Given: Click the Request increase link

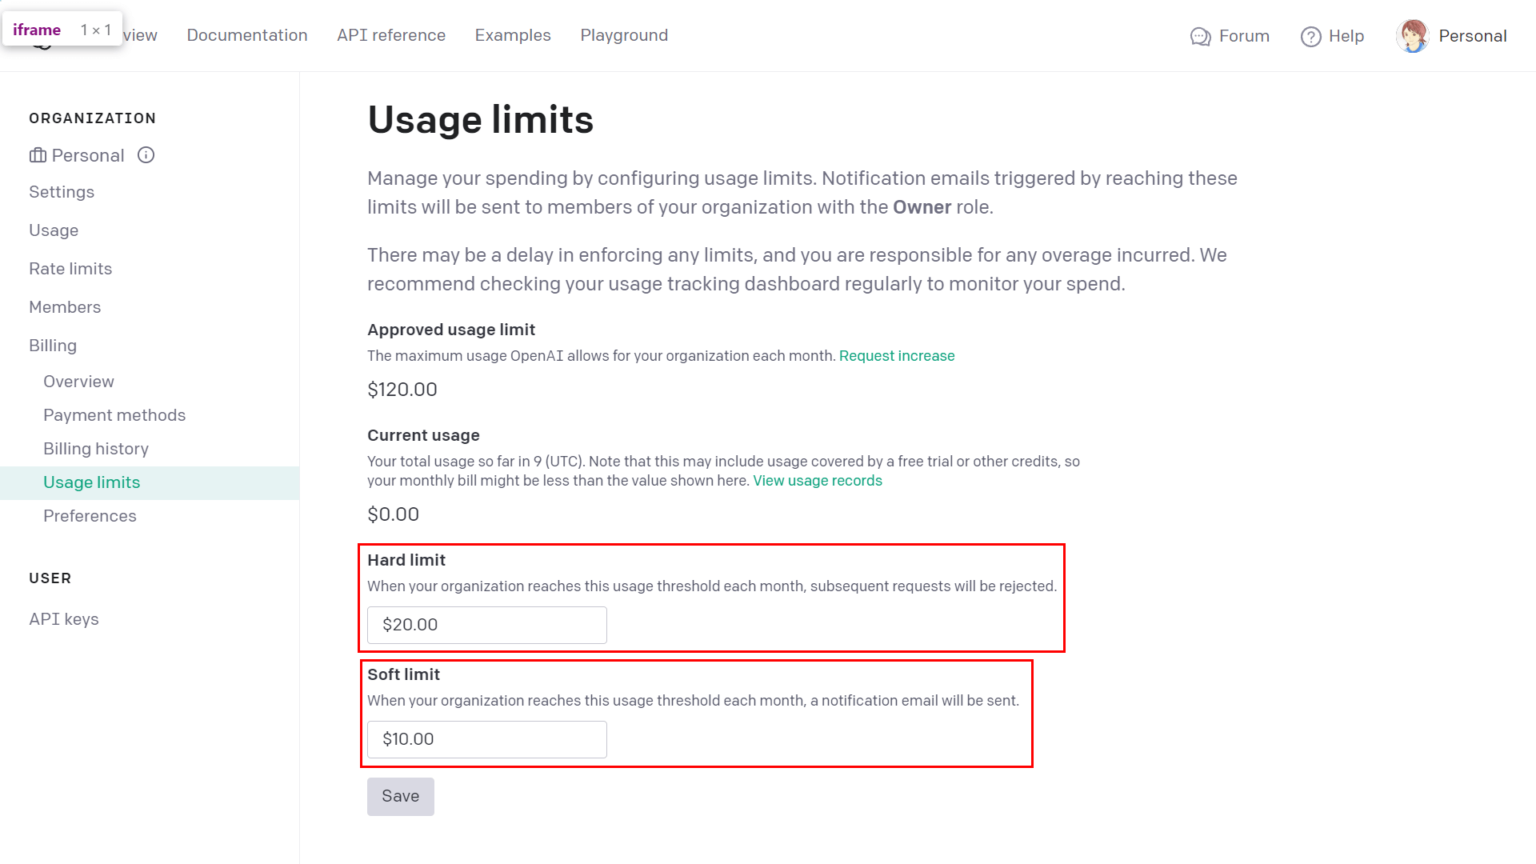Looking at the screenshot, I should click(x=896, y=355).
